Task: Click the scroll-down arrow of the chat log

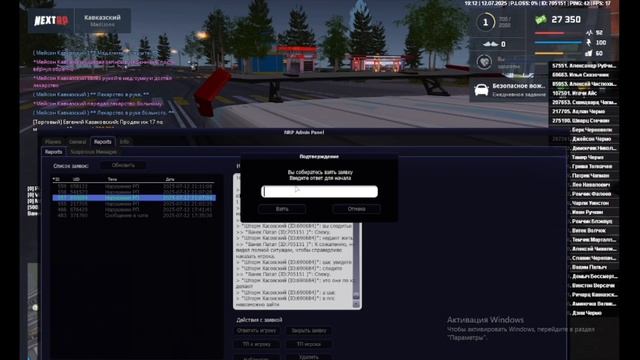Action: tap(356, 304)
